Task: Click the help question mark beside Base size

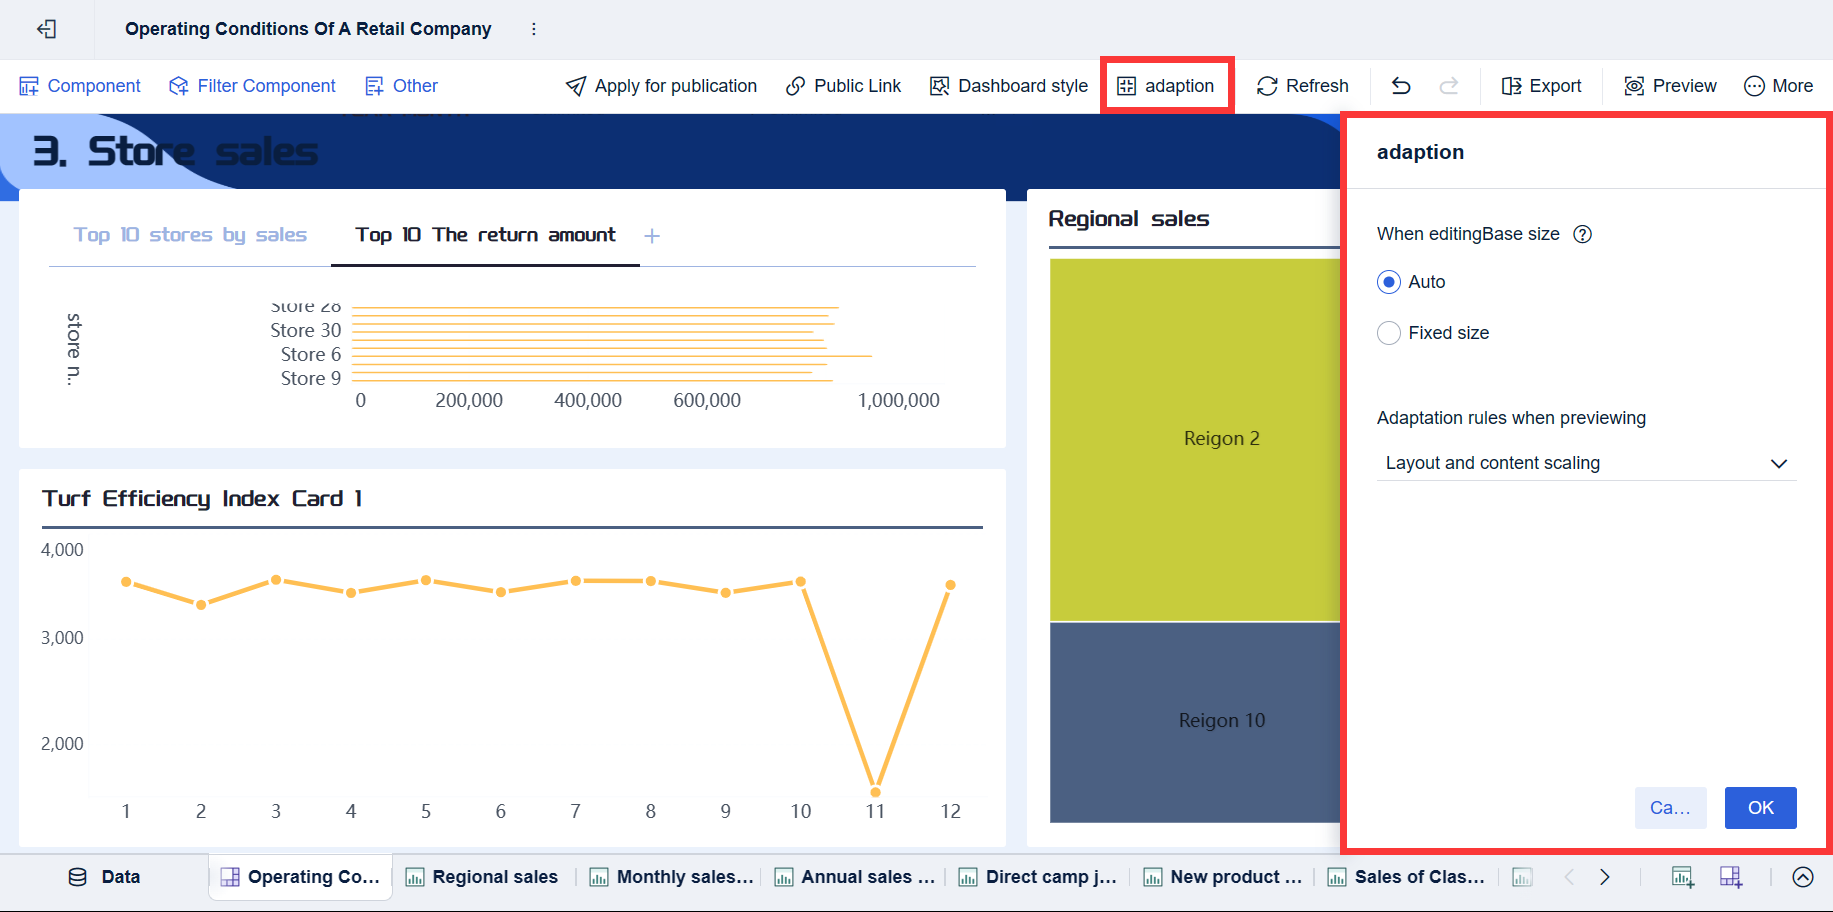Action: point(1582,234)
